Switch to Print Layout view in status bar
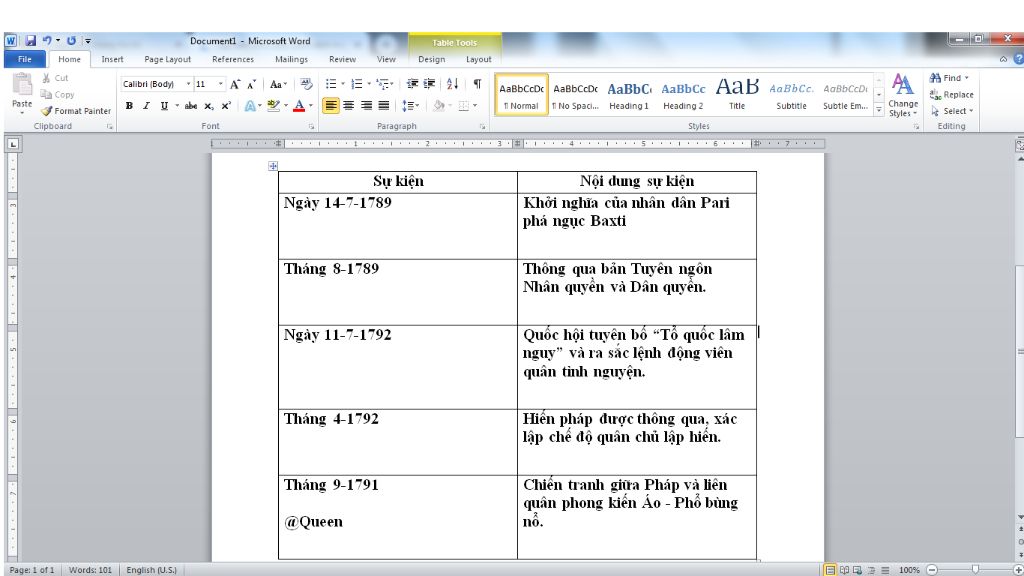Viewport: 1024px width, 576px height. click(x=830, y=570)
